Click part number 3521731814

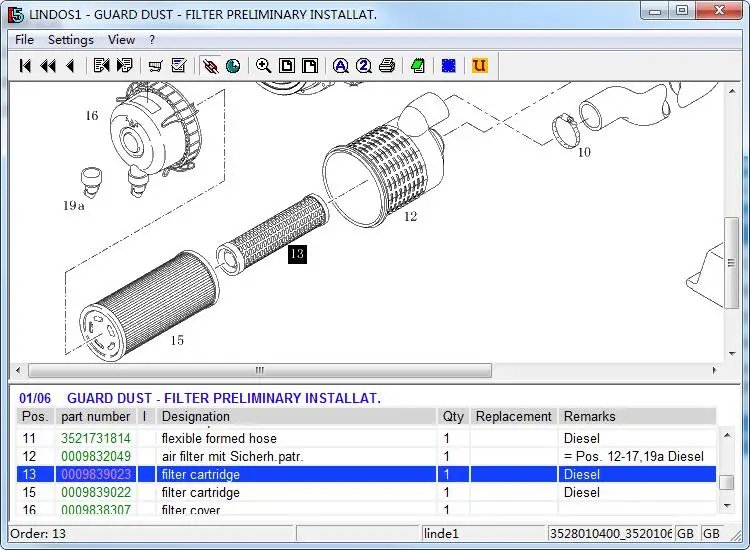coord(96,438)
